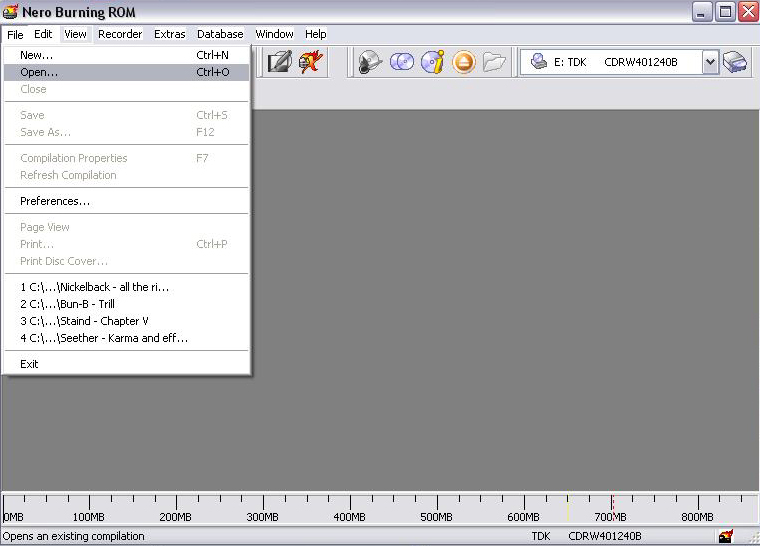Click the yellow marker on capacity ruler
760x546 pixels.
click(x=568, y=508)
